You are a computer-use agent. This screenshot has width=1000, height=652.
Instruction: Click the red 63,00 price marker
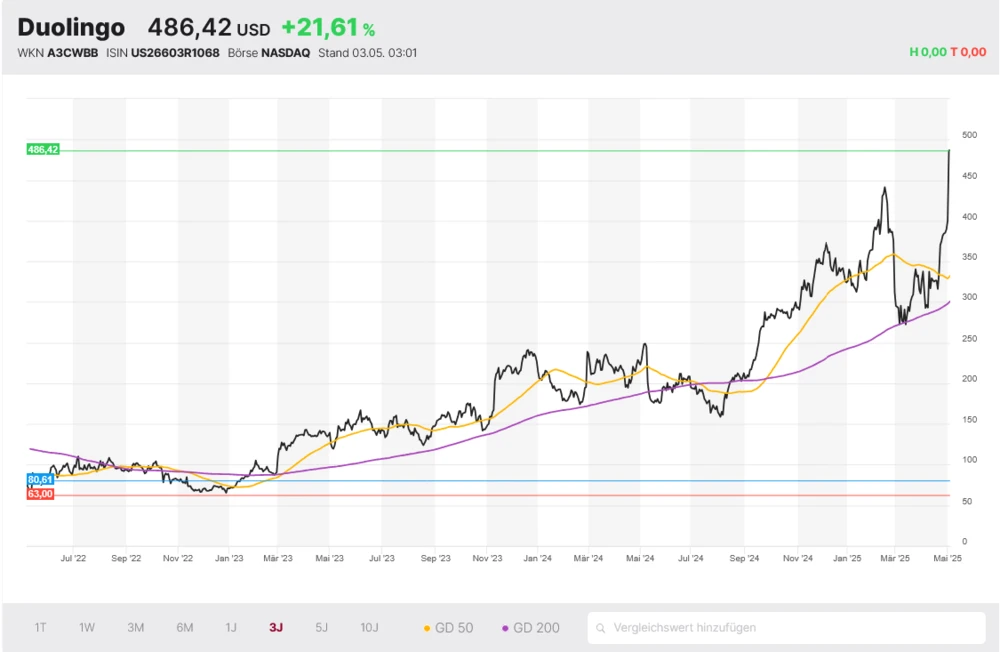40,494
